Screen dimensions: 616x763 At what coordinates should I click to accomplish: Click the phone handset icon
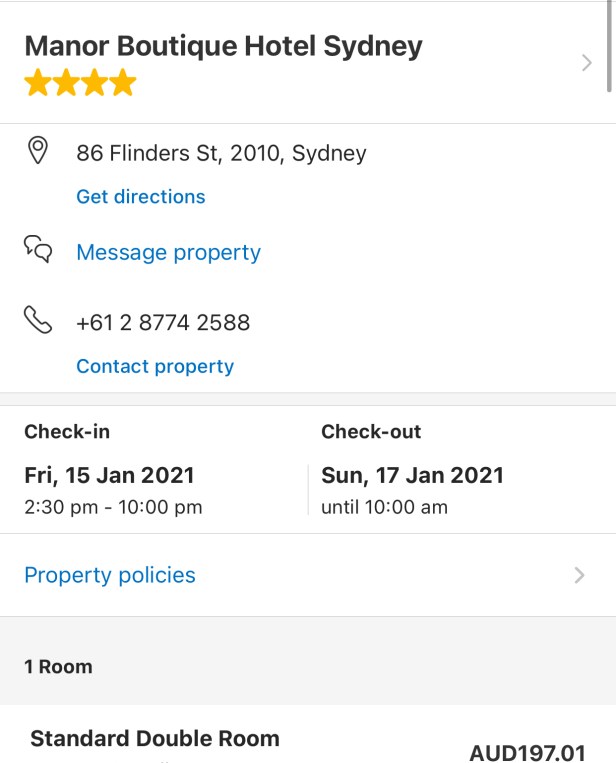tap(38, 321)
